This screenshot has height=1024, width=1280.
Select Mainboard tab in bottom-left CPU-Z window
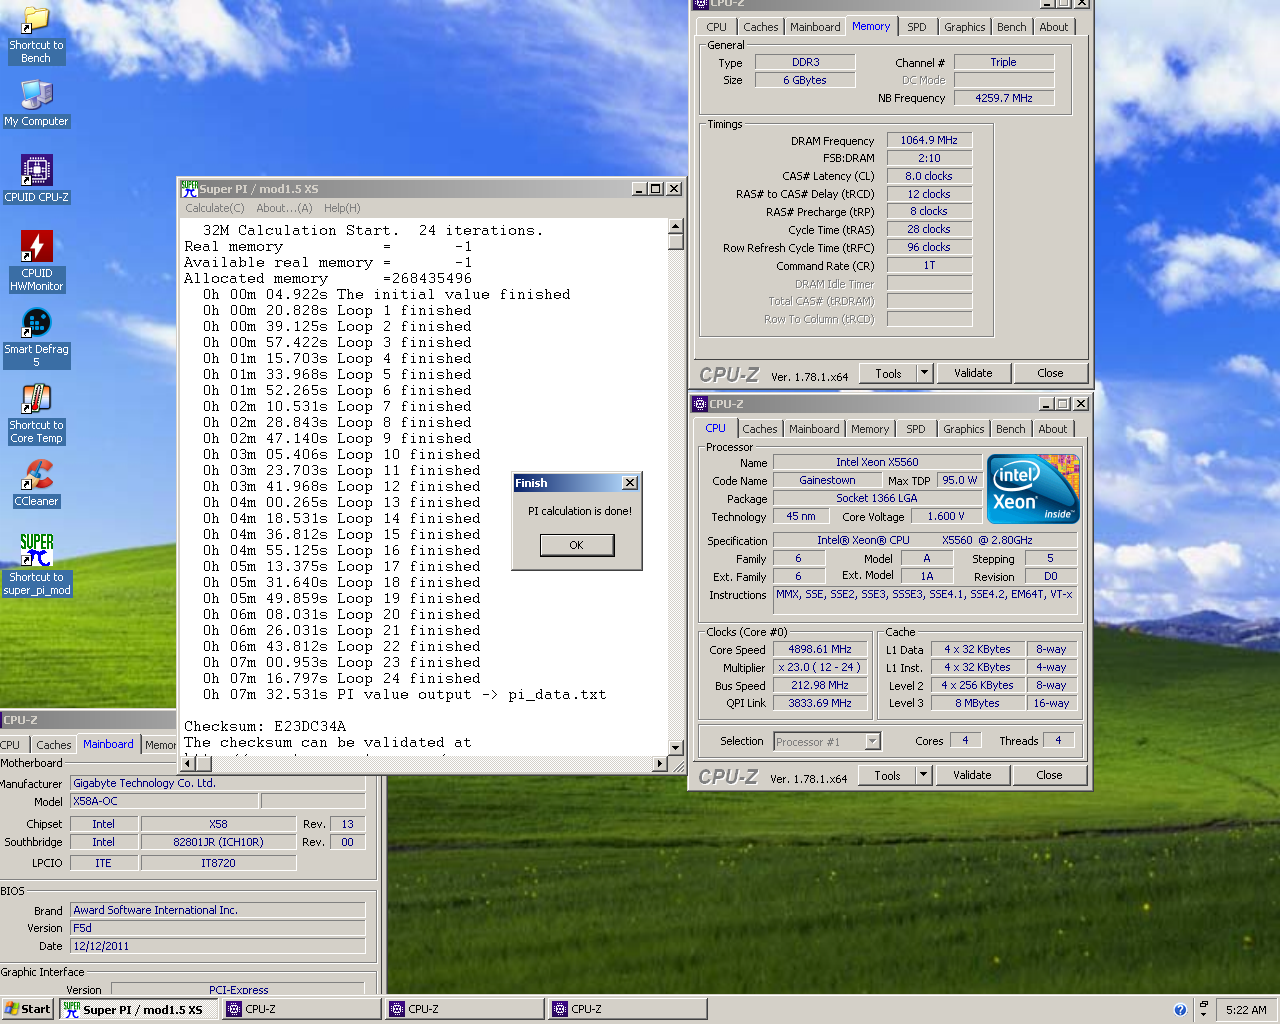point(108,744)
